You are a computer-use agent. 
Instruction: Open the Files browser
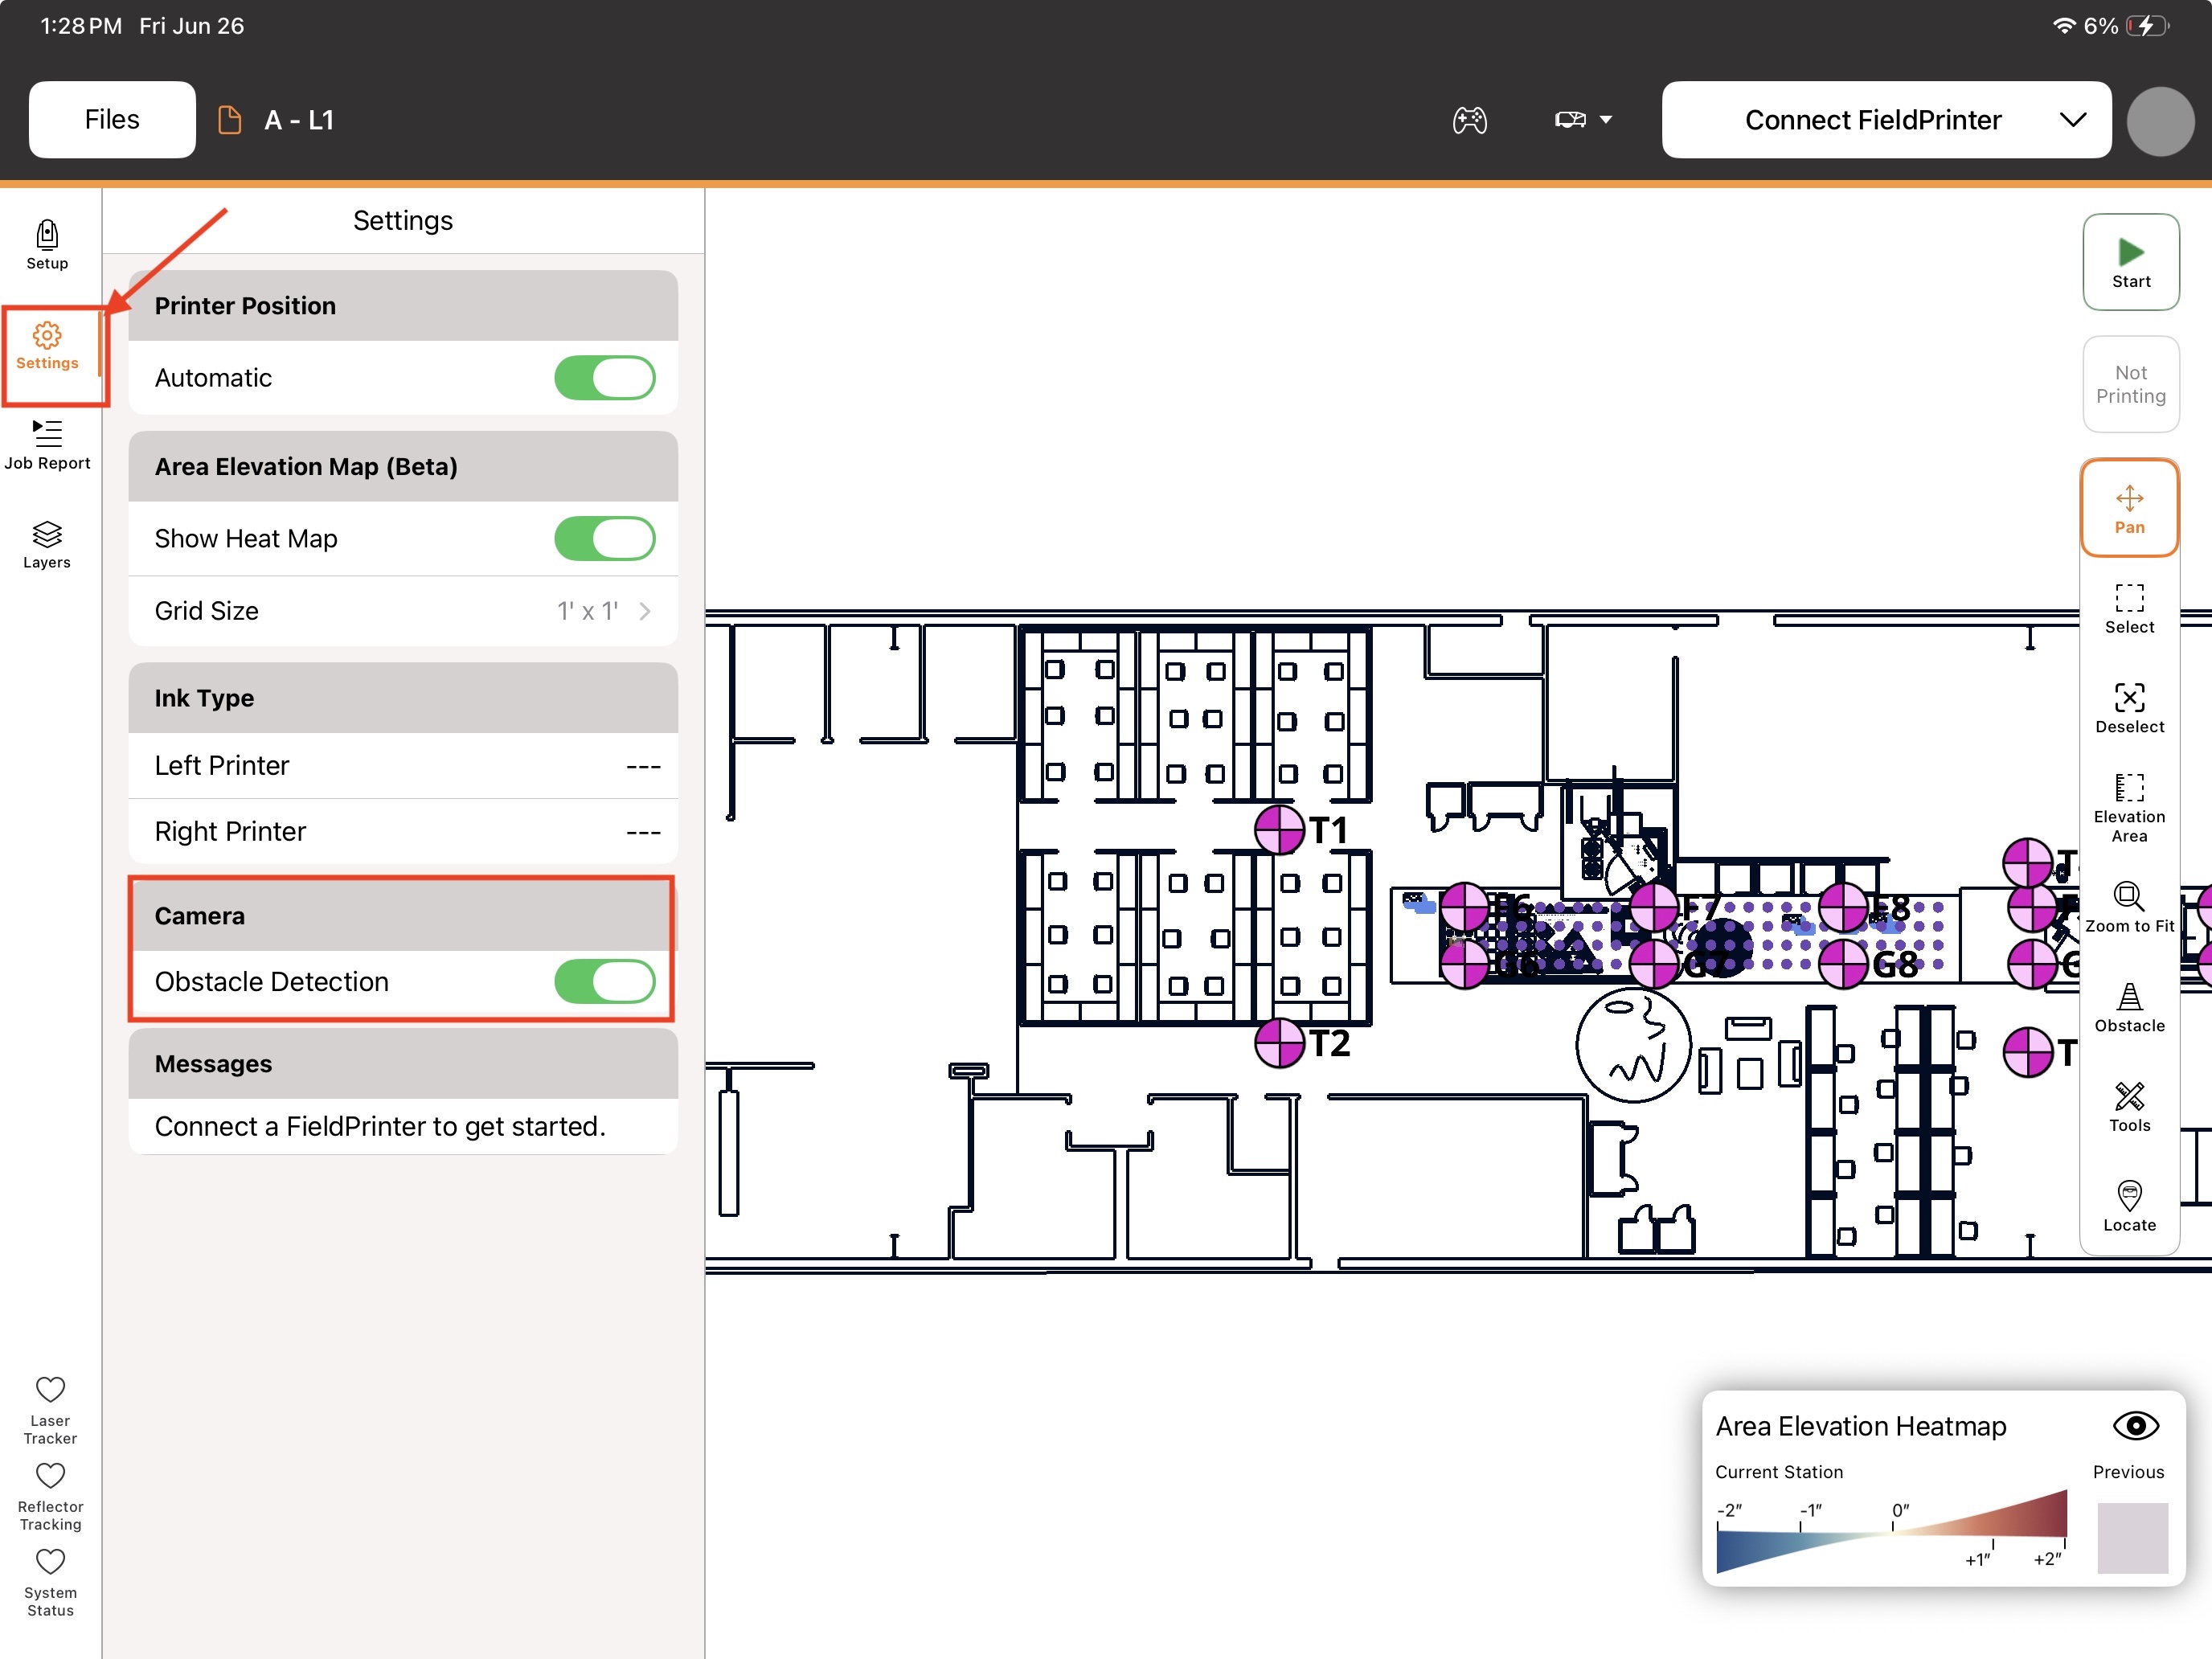click(112, 120)
